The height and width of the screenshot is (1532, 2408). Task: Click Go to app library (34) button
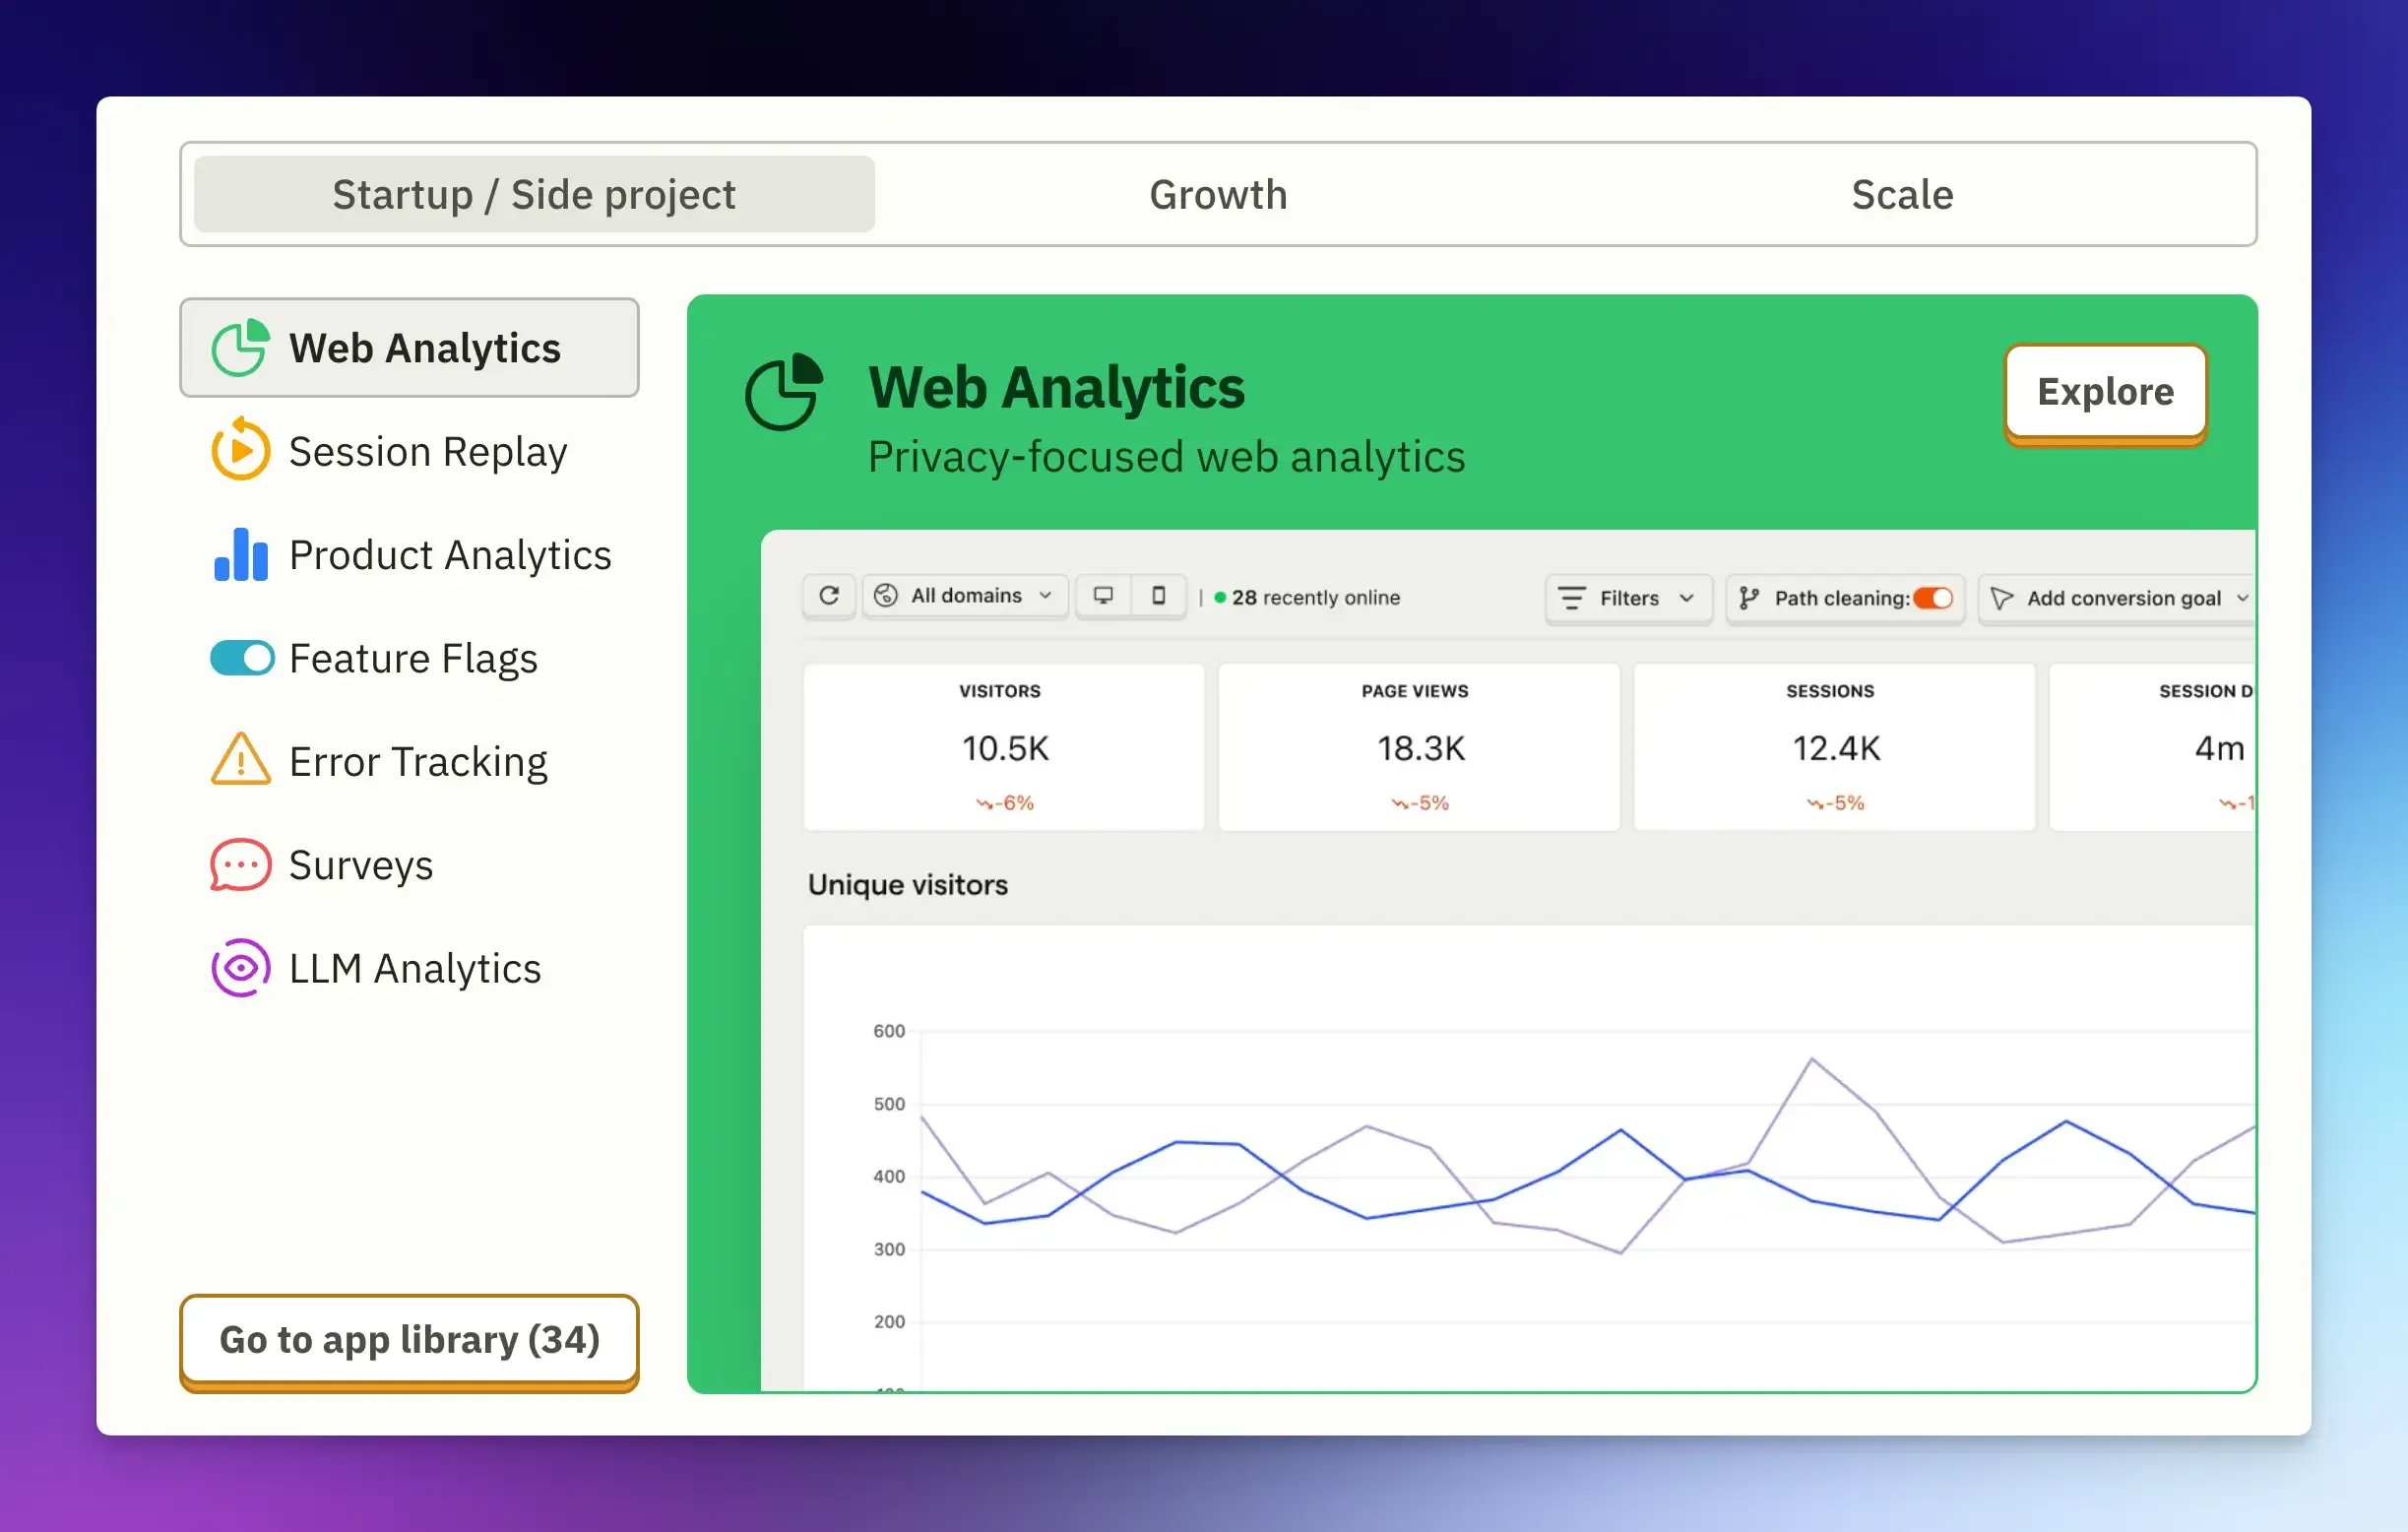coord(409,1339)
